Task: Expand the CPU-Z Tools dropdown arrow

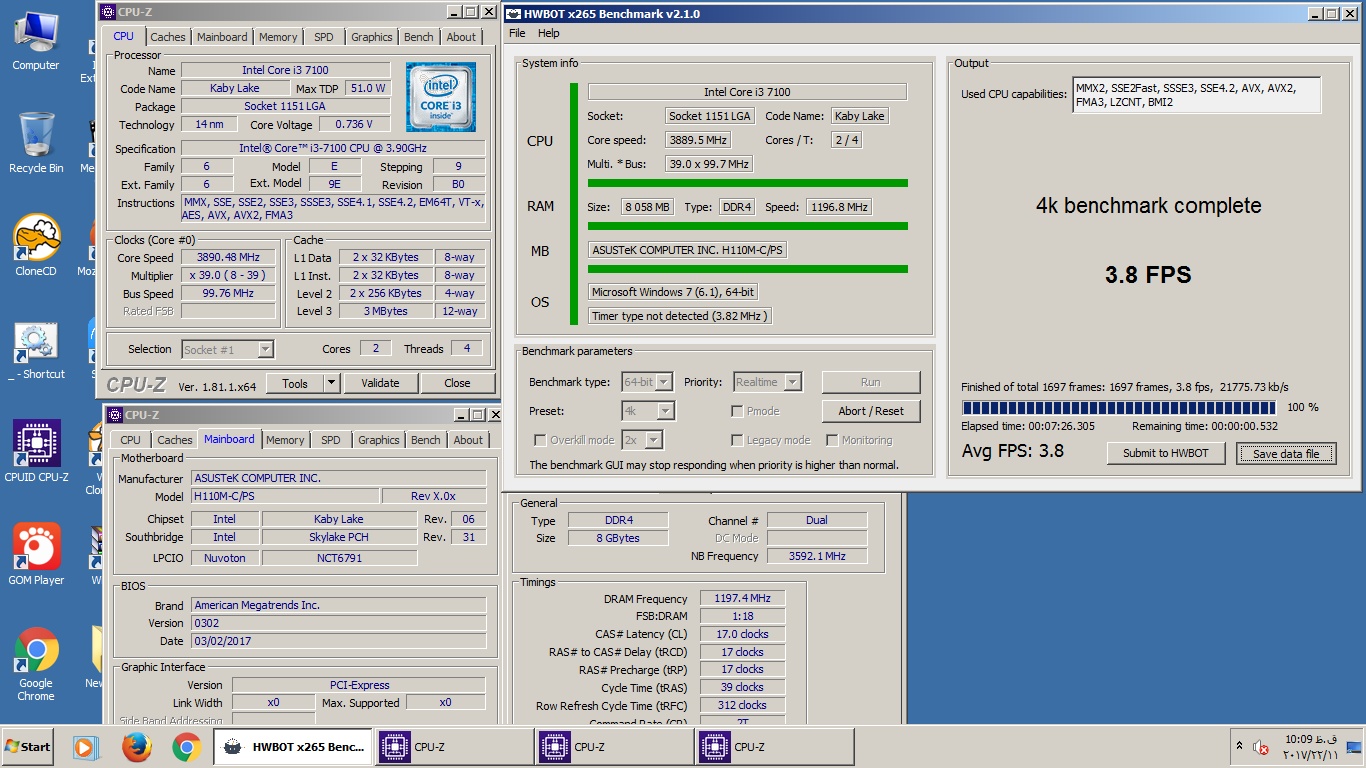Action: pos(332,383)
